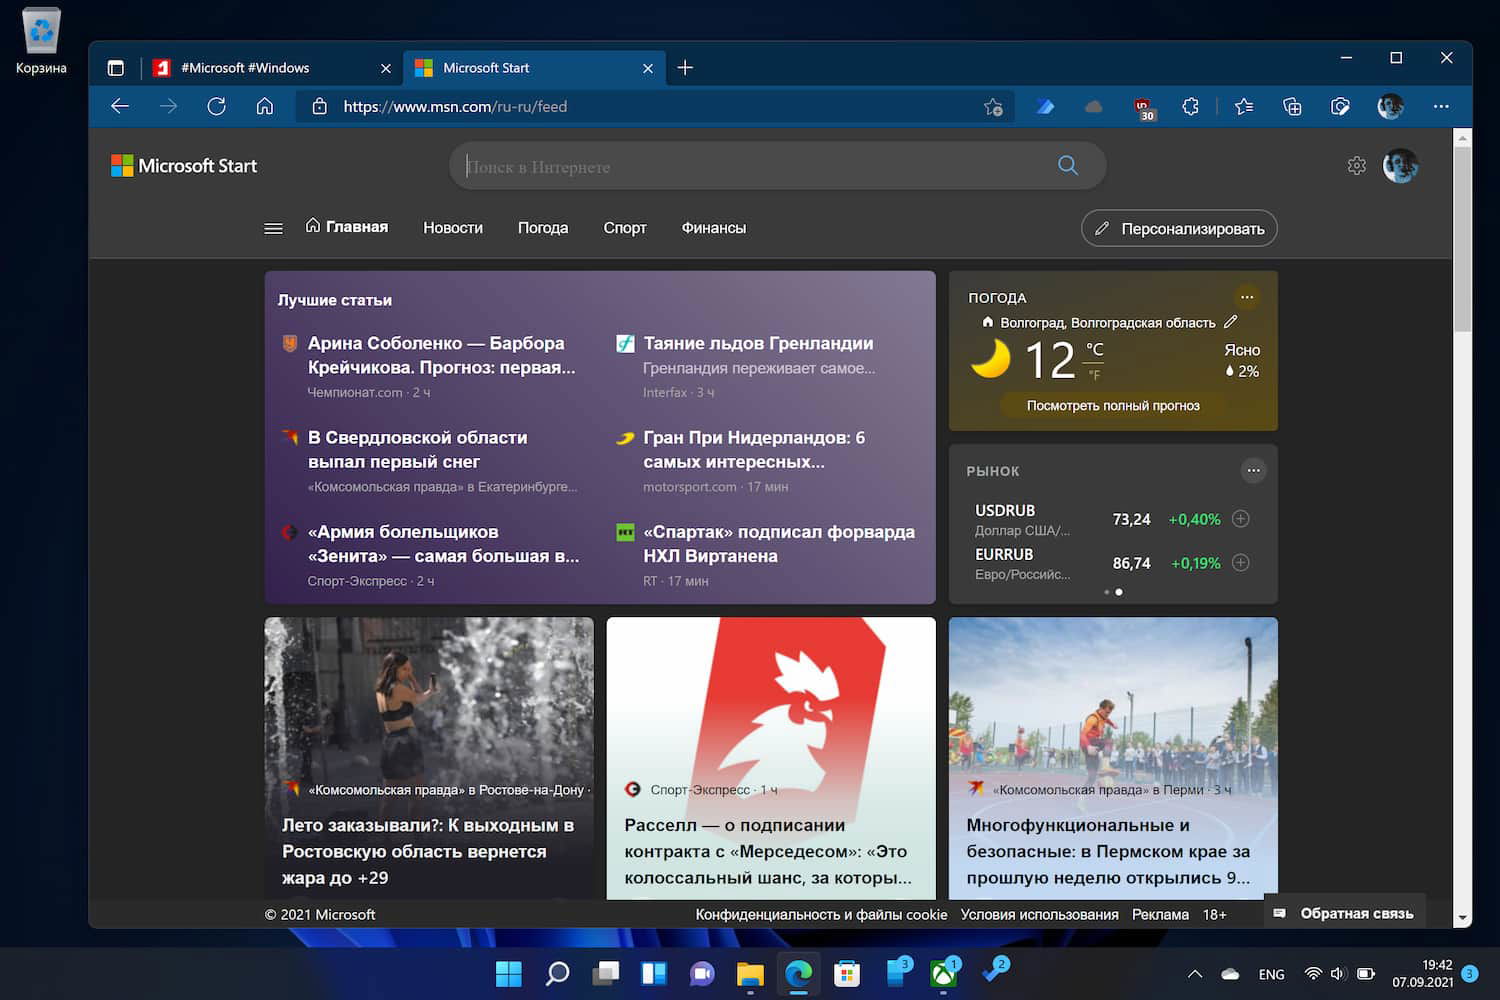Refresh the current page
Image resolution: width=1500 pixels, height=1000 pixels.
click(x=216, y=106)
